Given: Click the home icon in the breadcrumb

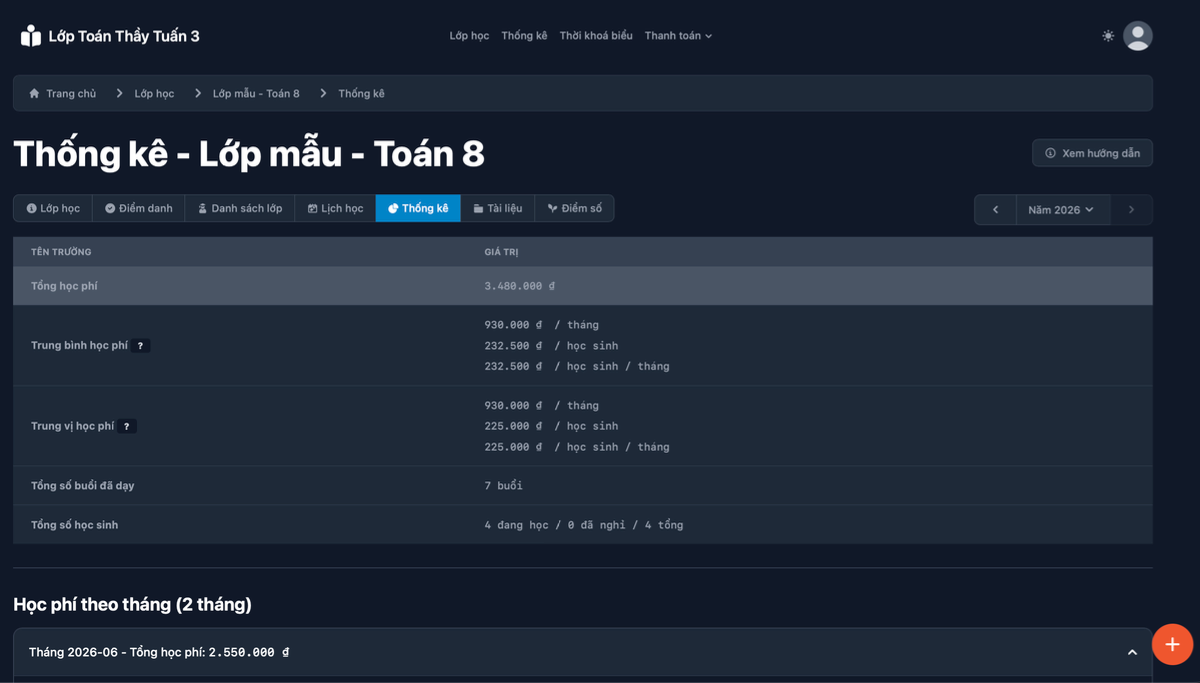Looking at the screenshot, I should [x=34, y=93].
